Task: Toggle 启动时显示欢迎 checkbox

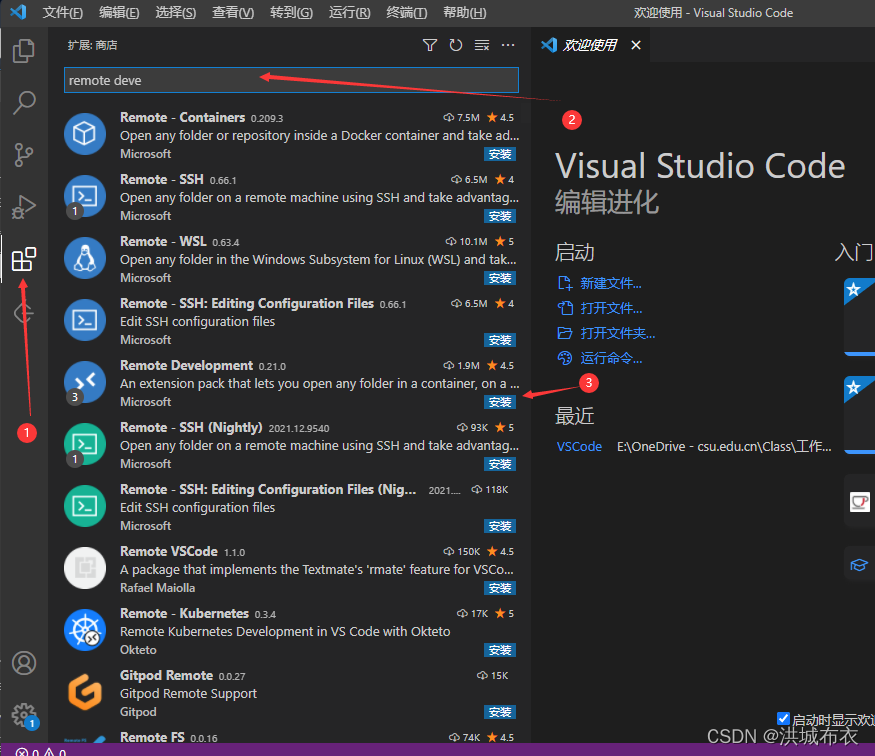Action: [x=783, y=719]
